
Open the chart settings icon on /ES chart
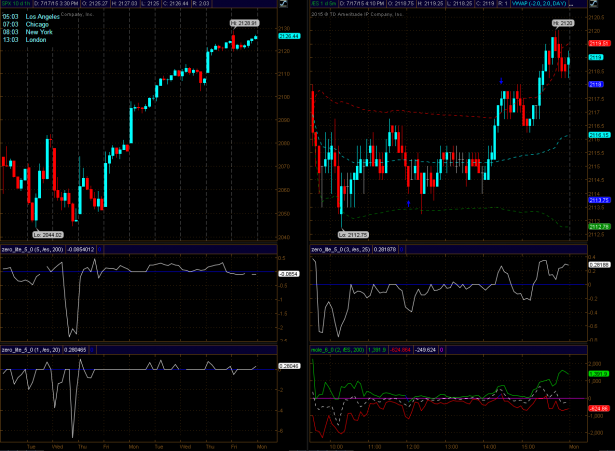tap(593, 4)
